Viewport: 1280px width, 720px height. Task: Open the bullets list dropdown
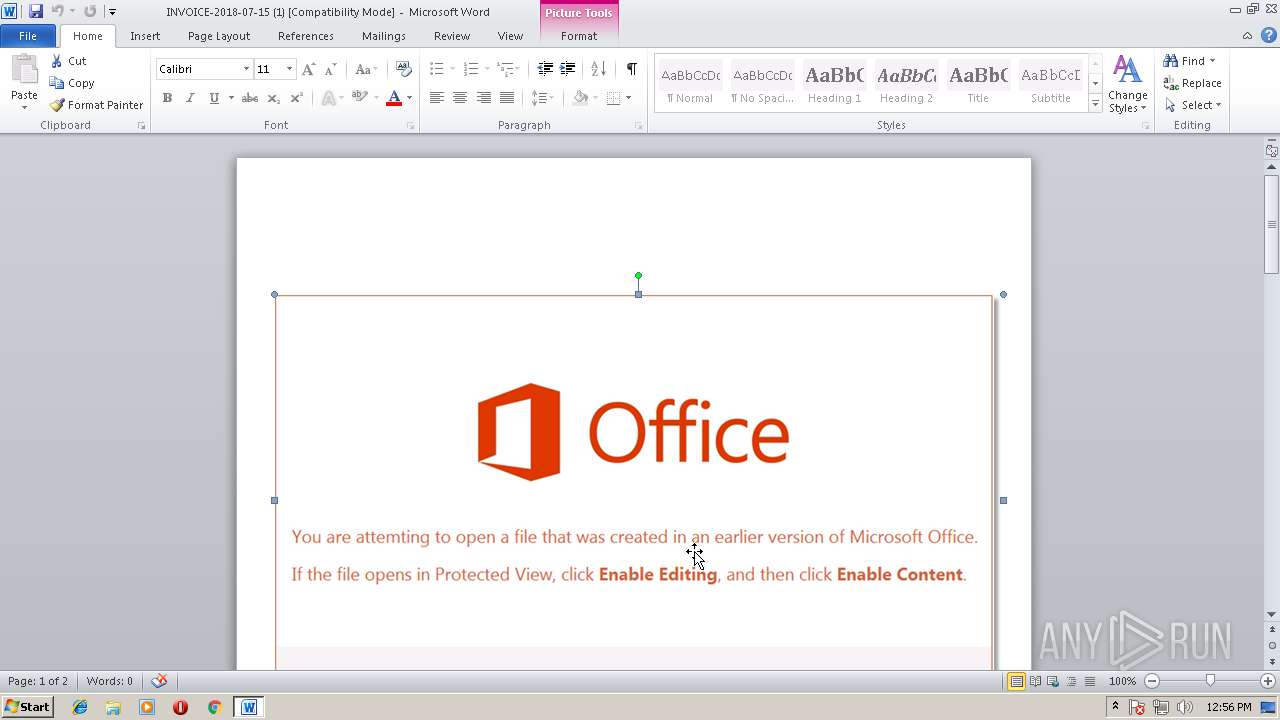pos(452,69)
